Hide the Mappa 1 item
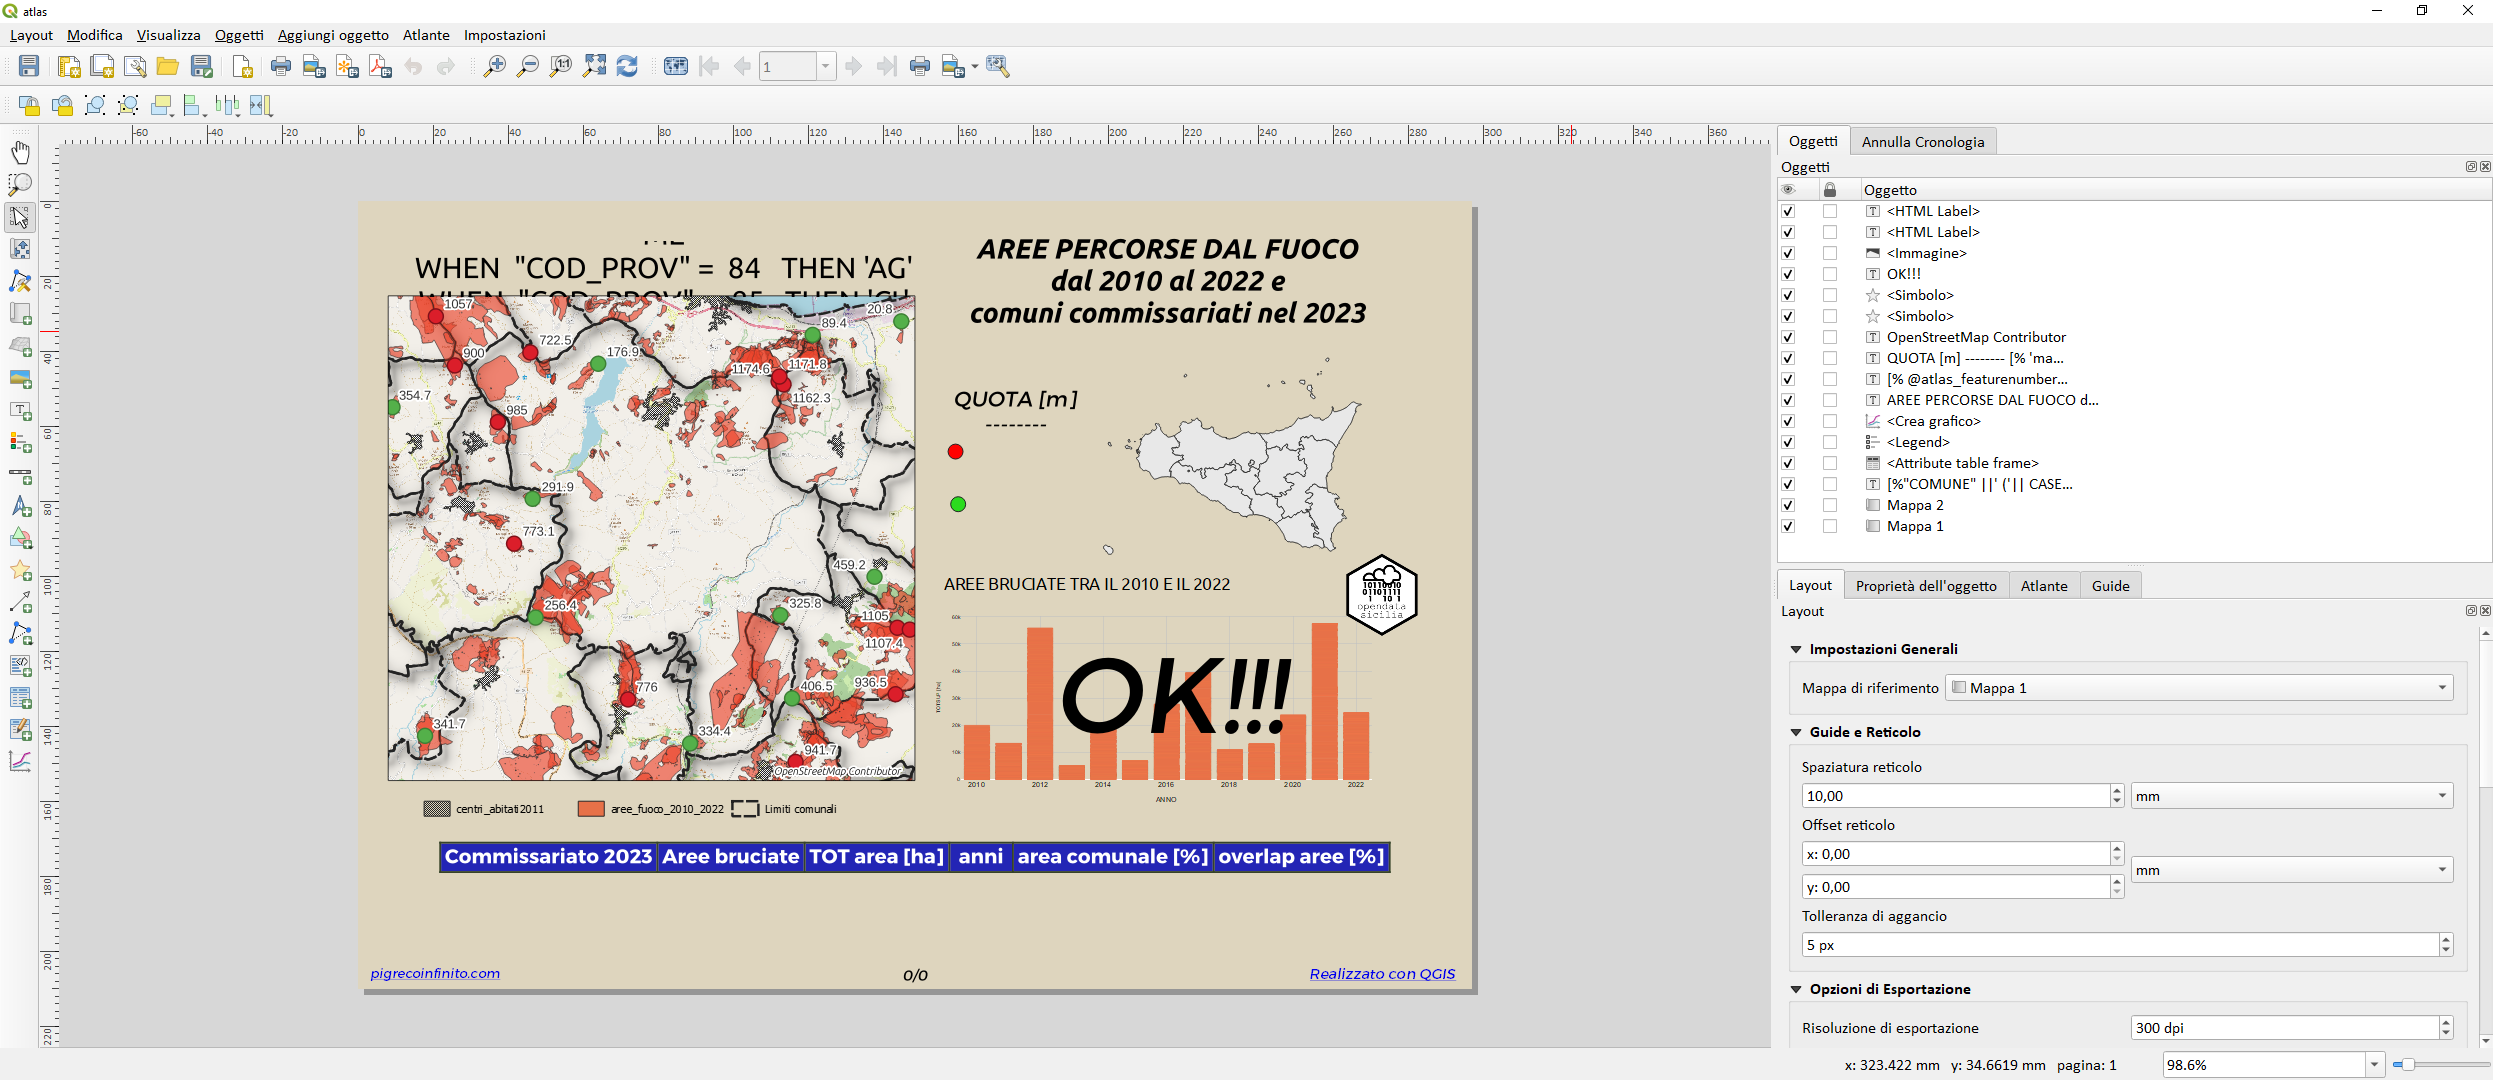 point(1788,527)
